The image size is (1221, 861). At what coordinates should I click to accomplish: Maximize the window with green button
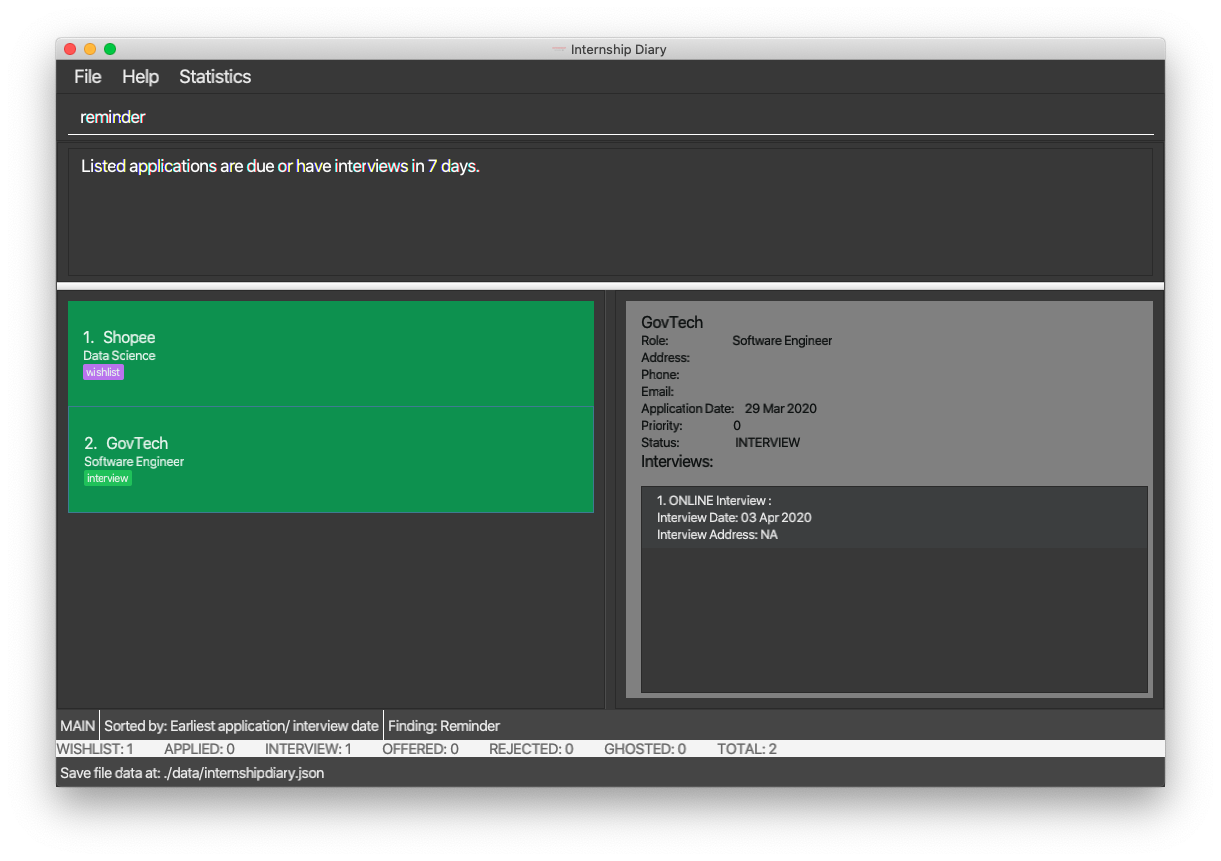point(110,49)
